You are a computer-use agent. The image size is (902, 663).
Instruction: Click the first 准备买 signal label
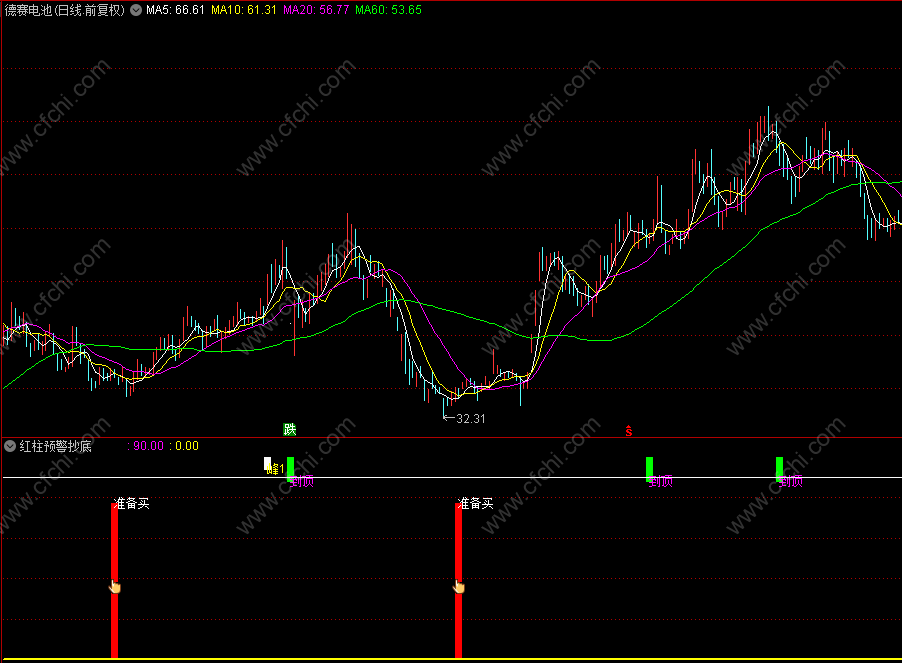[132, 504]
